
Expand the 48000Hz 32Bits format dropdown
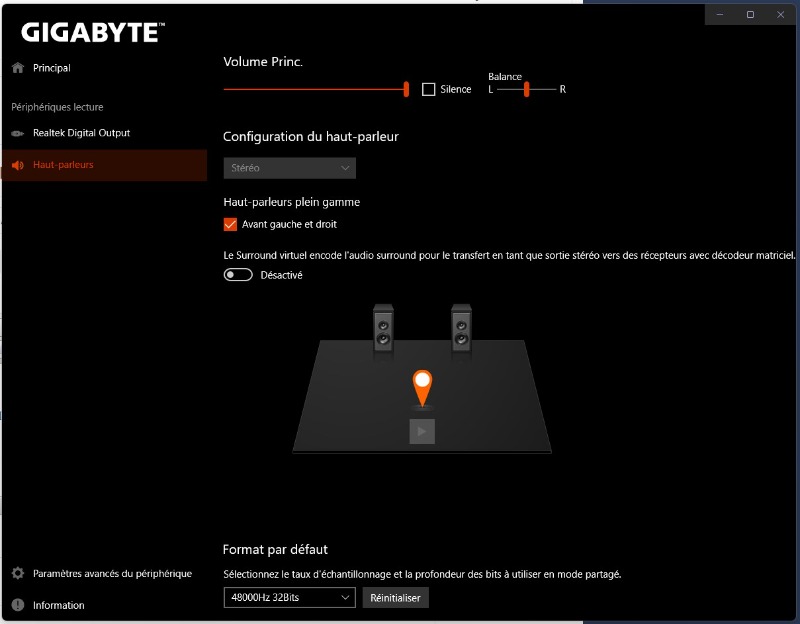[289, 597]
